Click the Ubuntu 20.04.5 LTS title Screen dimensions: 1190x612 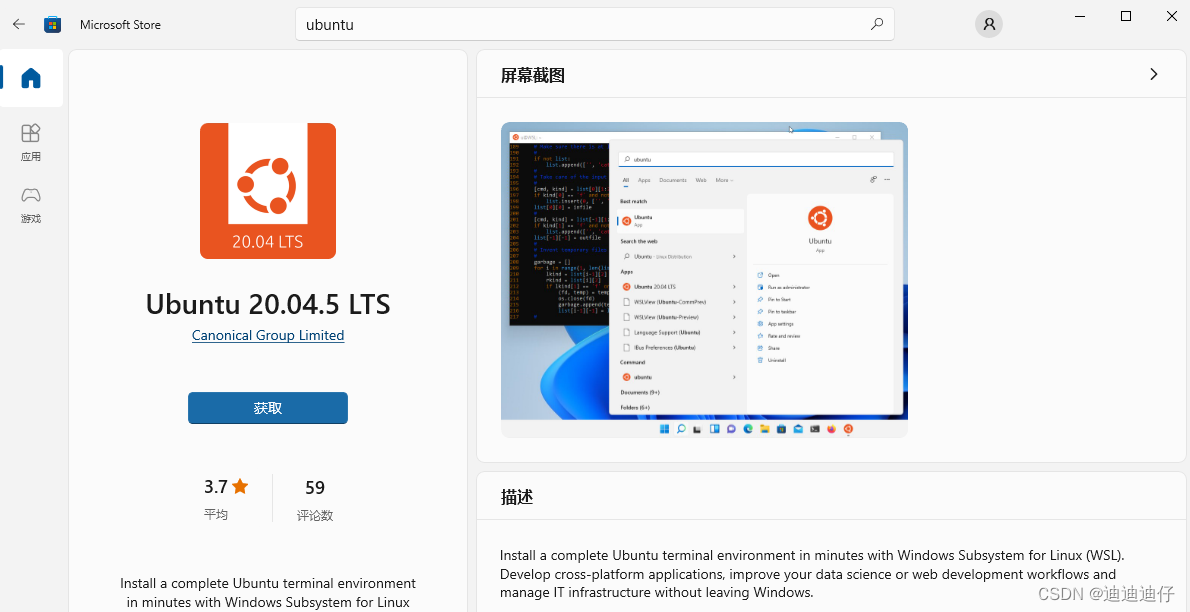pos(268,304)
